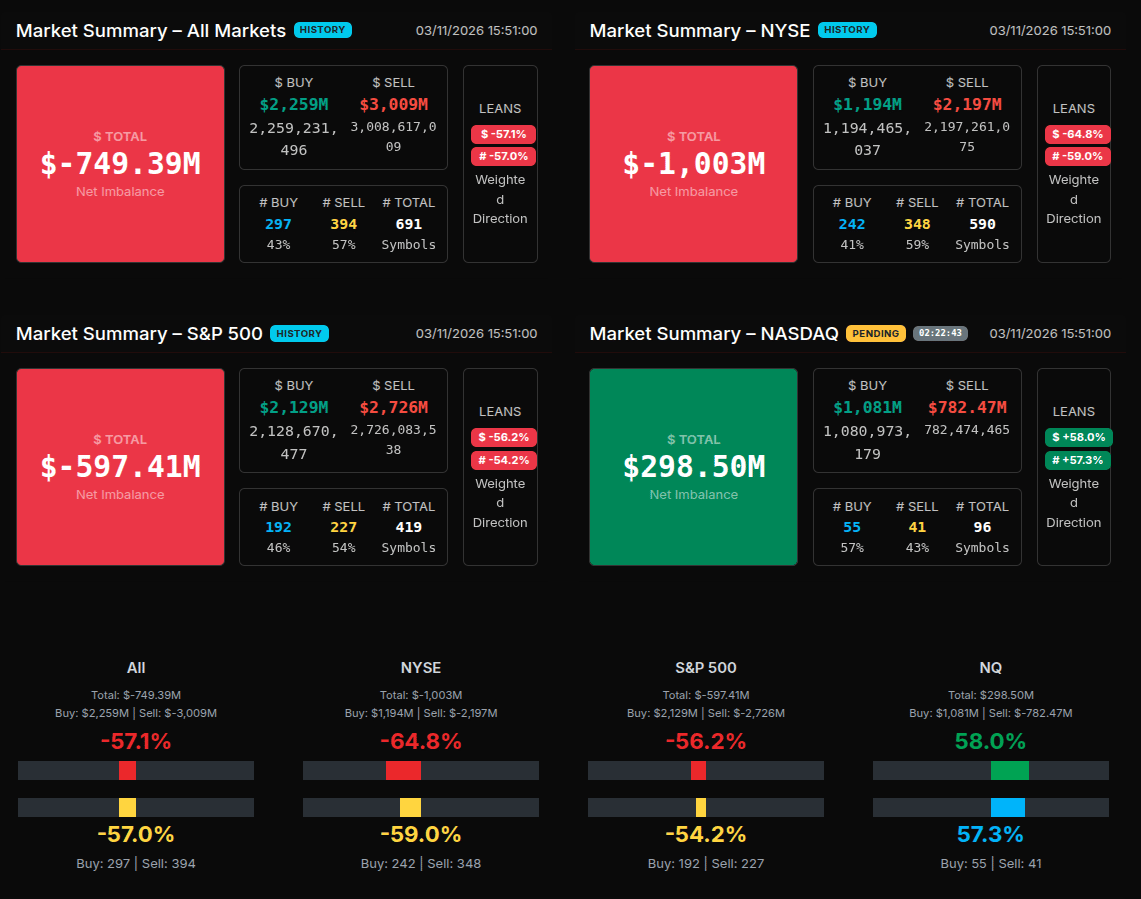Click the HISTORY badge beside All Markets

tap(323, 30)
